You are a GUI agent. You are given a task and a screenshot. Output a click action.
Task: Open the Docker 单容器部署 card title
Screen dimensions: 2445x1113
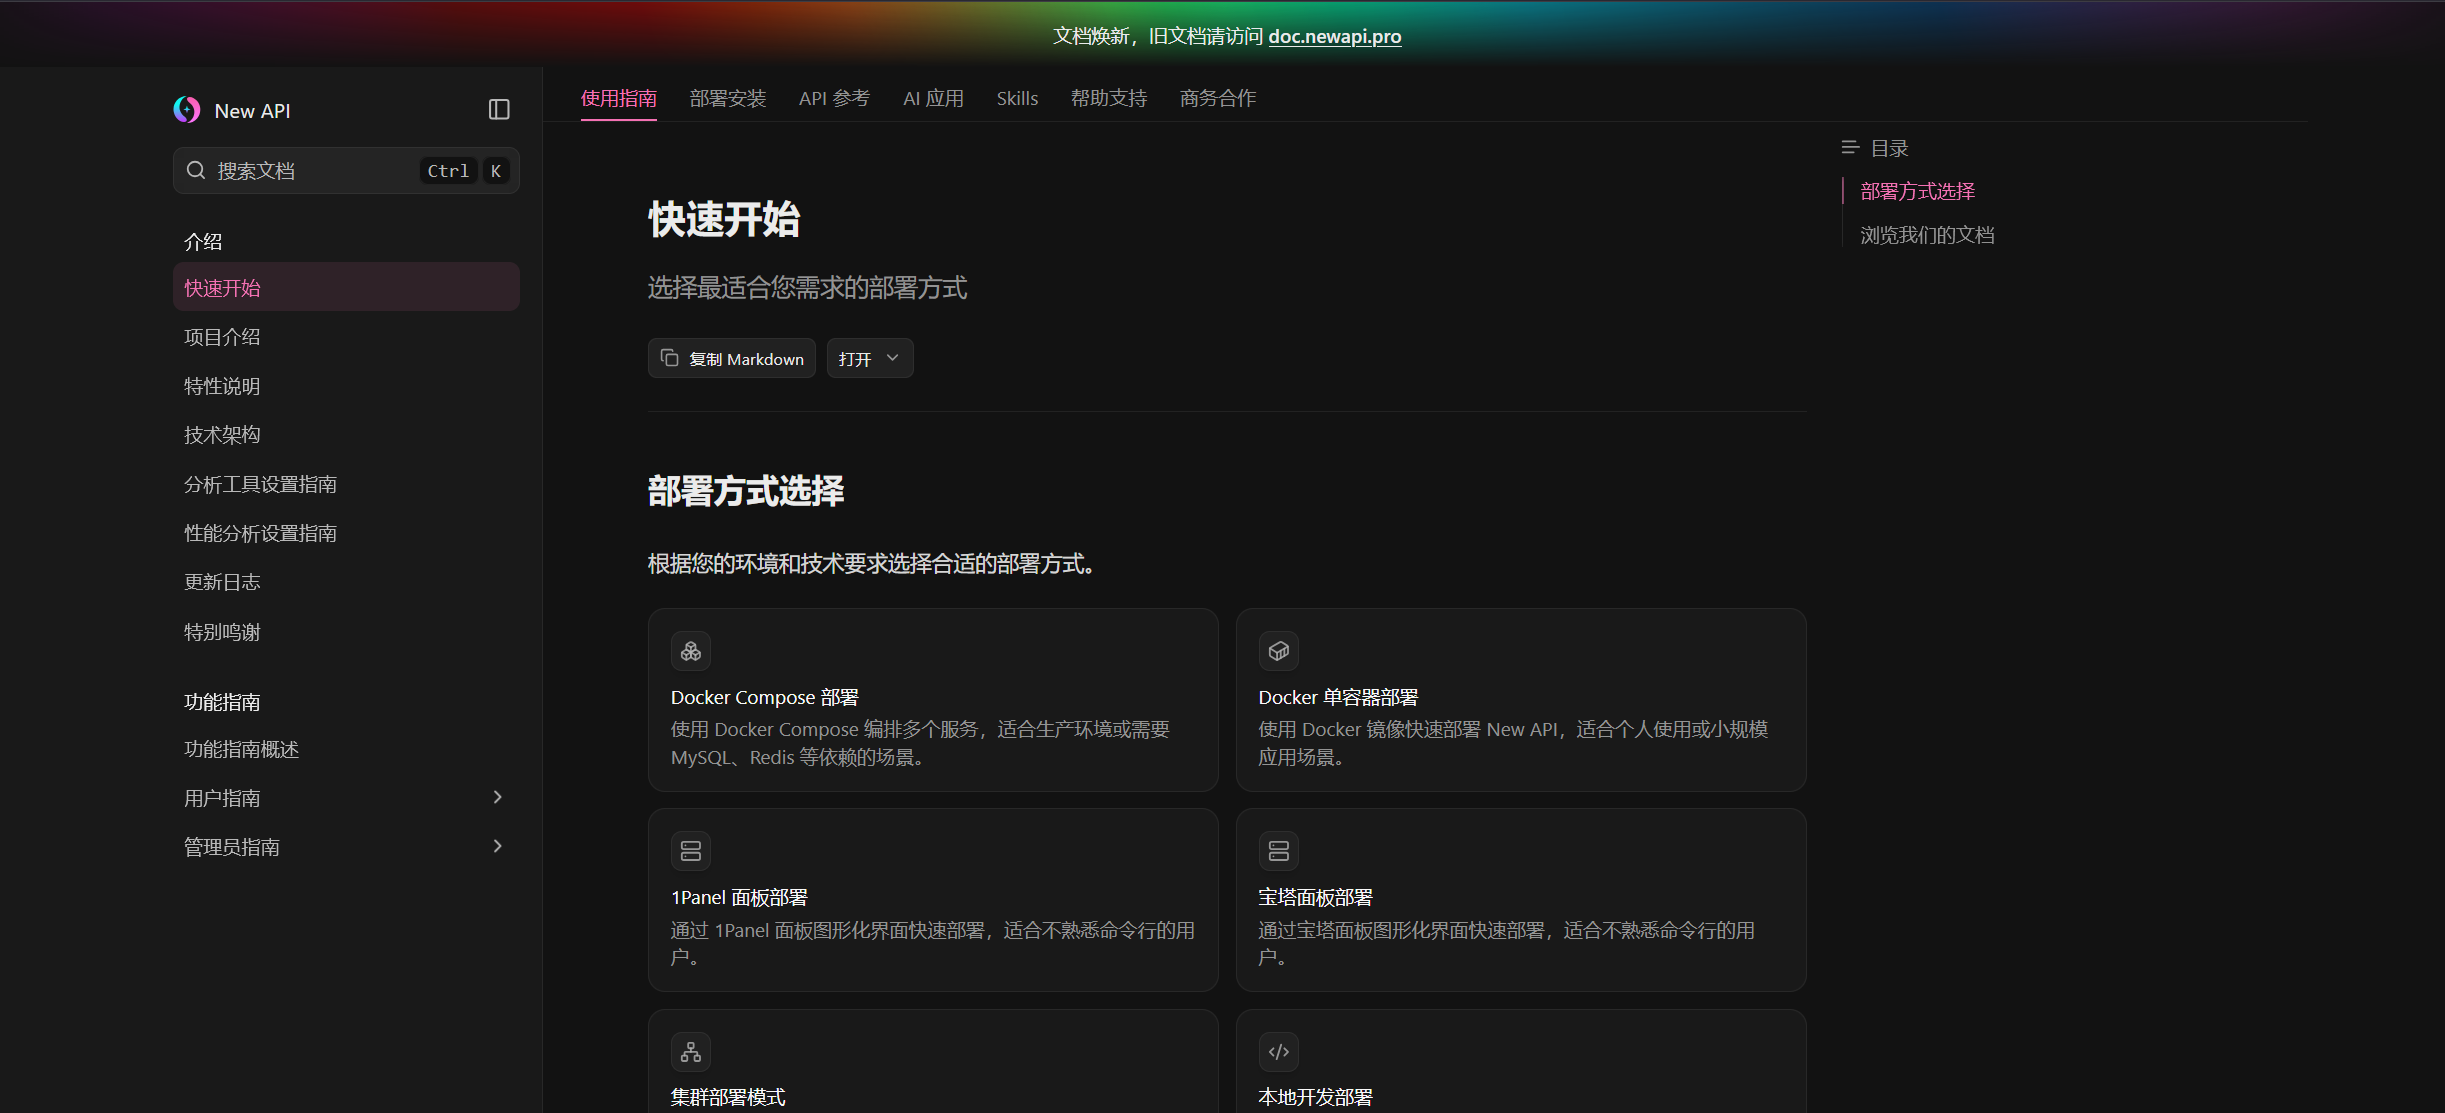coord(1338,697)
